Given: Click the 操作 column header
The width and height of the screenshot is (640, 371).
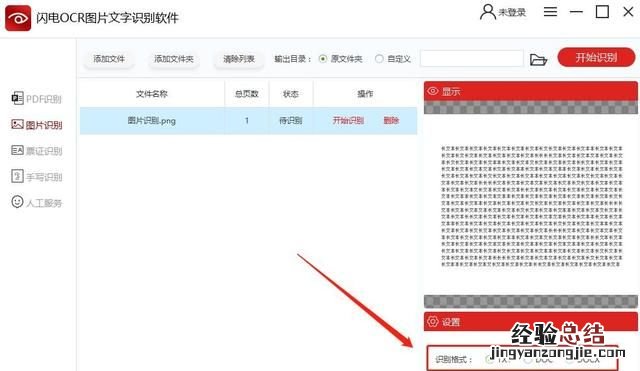Looking at the screenshot, I should [365, 94].
